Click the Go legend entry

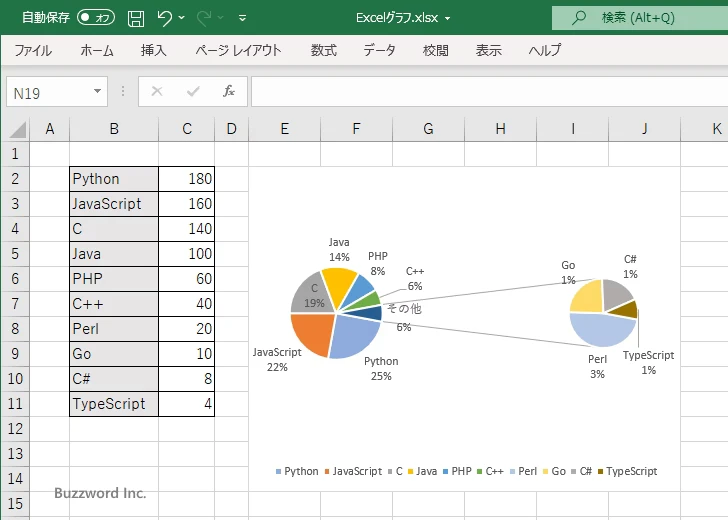coord(554,471)
